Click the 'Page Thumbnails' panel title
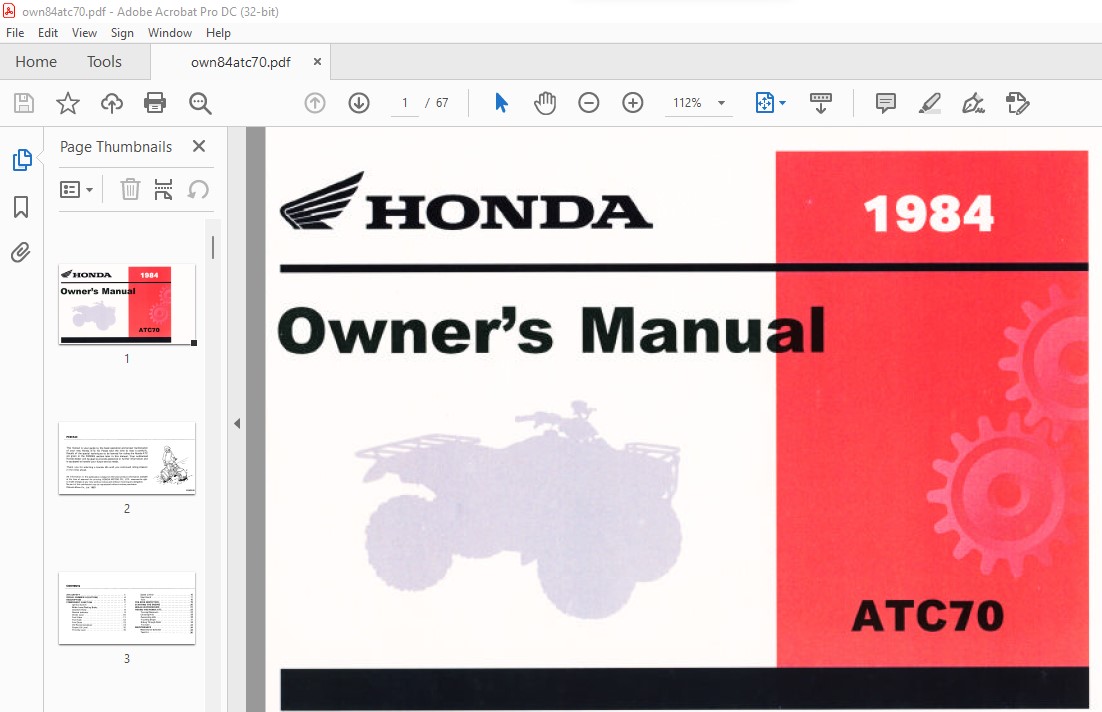1102x712 pixels. point(116,147)
